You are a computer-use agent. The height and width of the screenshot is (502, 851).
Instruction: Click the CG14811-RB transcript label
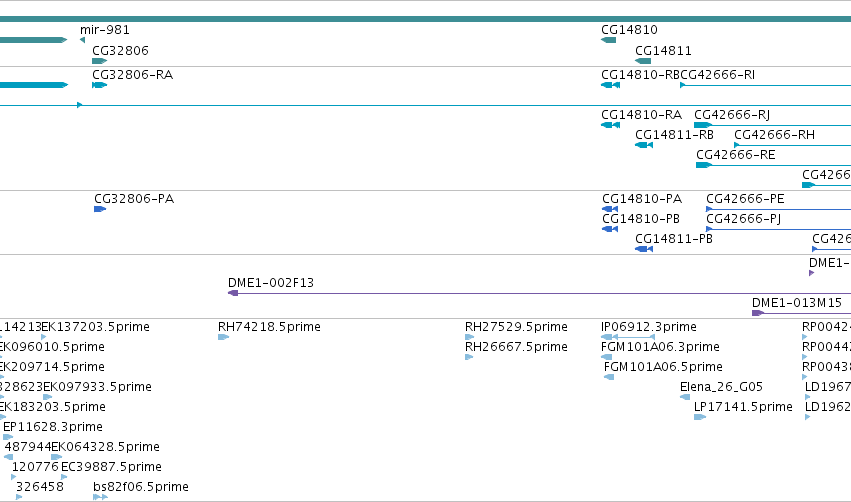(x=674, y=135)
